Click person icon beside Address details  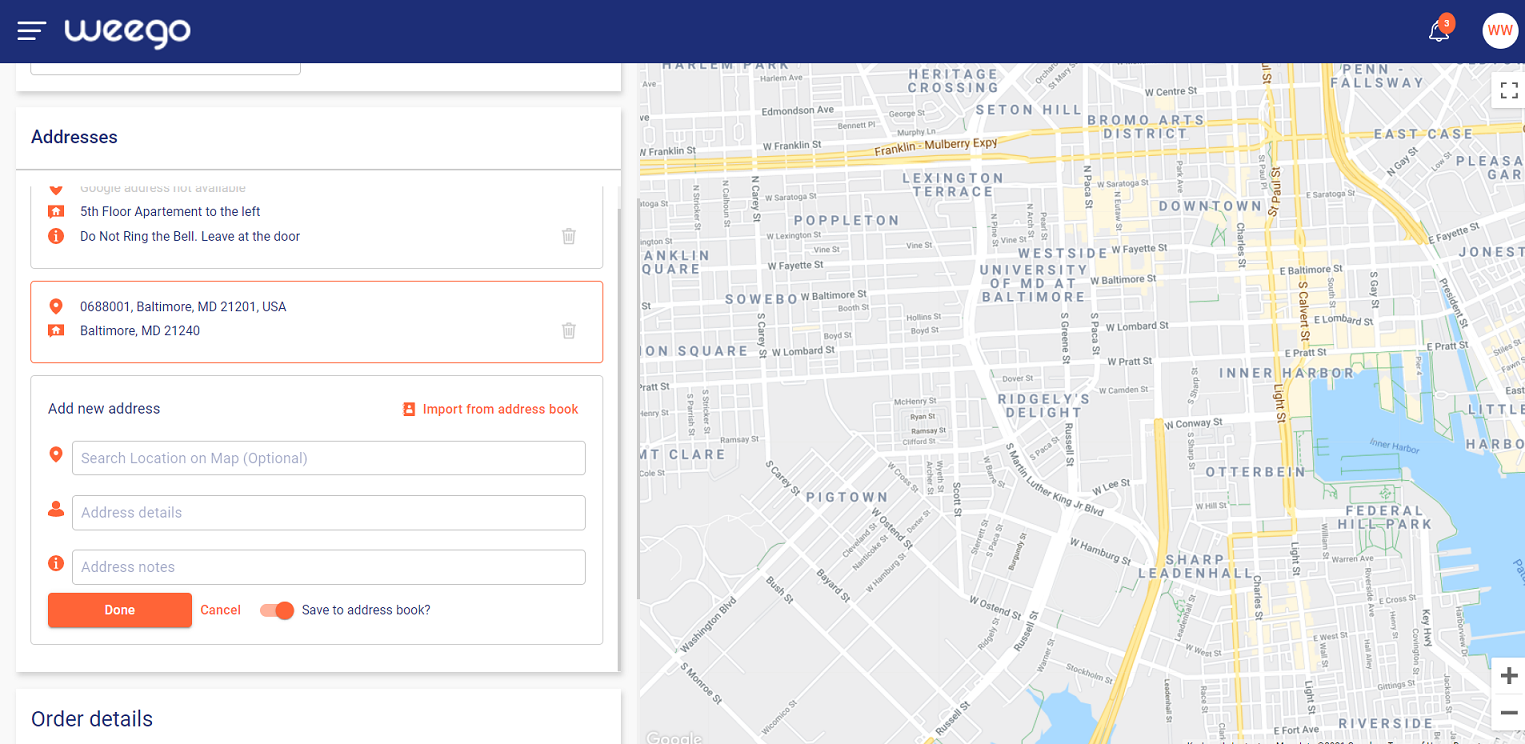(x=56, y=510)
